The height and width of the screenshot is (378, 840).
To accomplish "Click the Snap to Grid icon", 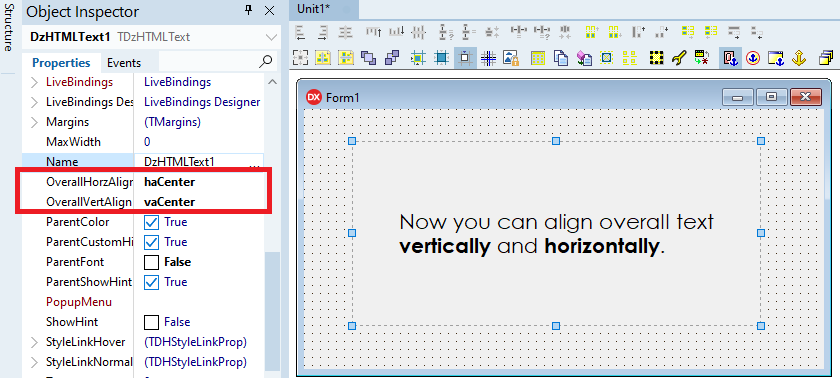I will pyautogui.click(x=488, y=58).
